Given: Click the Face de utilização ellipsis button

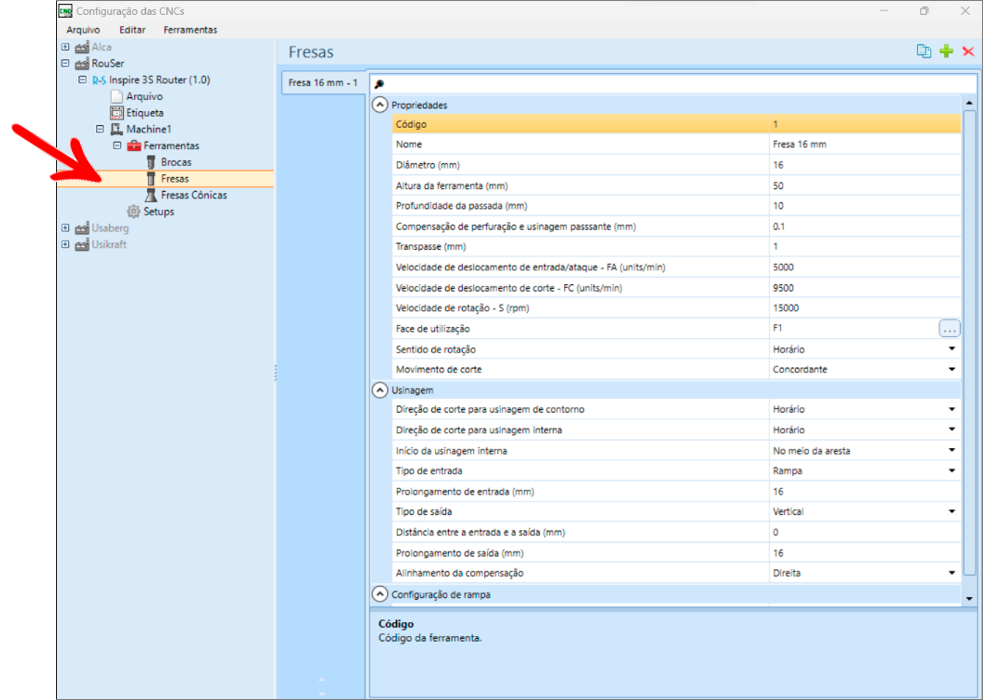Looking at the screenshot, I should [949, 328].
